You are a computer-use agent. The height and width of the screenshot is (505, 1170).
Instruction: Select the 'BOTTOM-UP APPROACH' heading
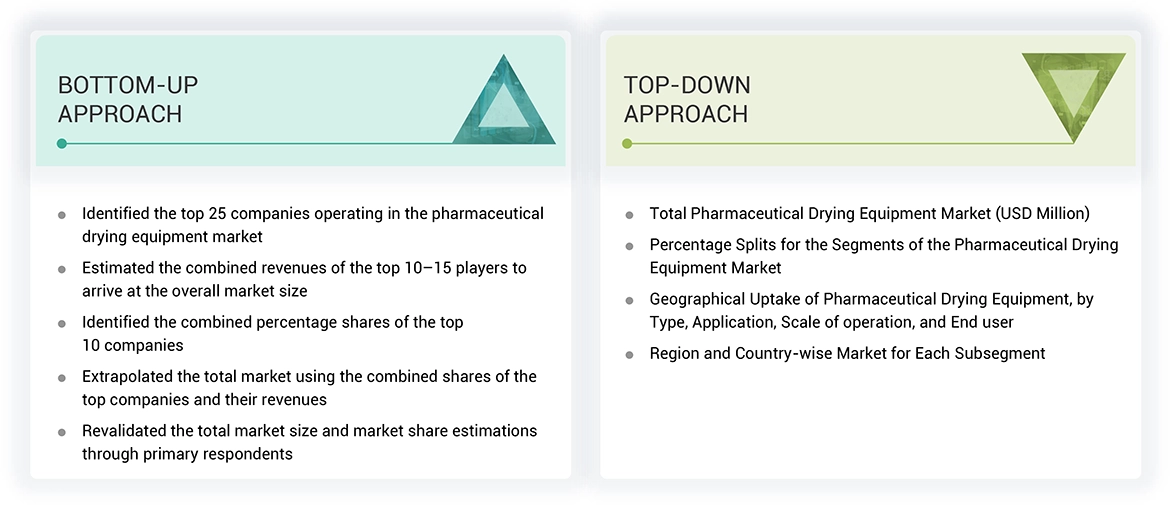click(120, 99)
